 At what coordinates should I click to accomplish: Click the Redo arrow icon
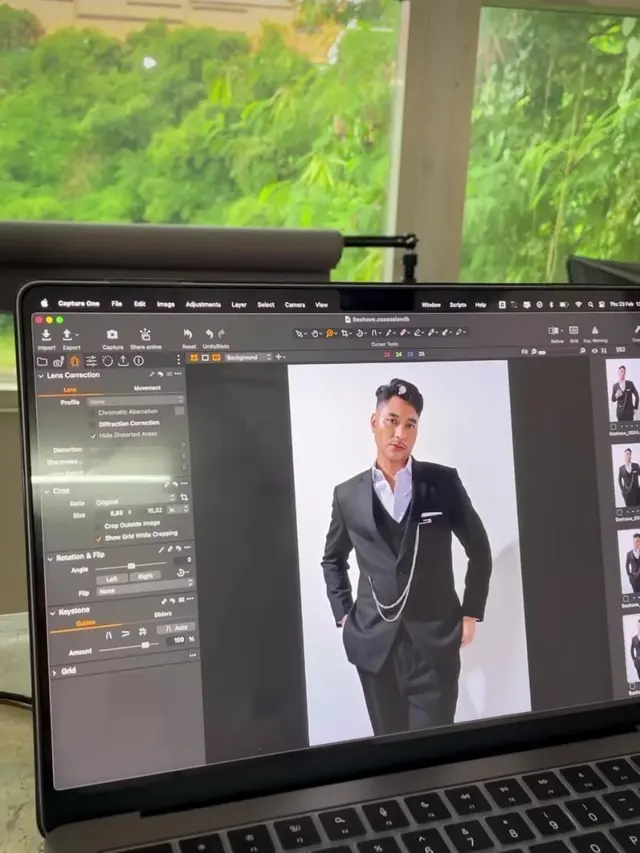pos(221,333)
